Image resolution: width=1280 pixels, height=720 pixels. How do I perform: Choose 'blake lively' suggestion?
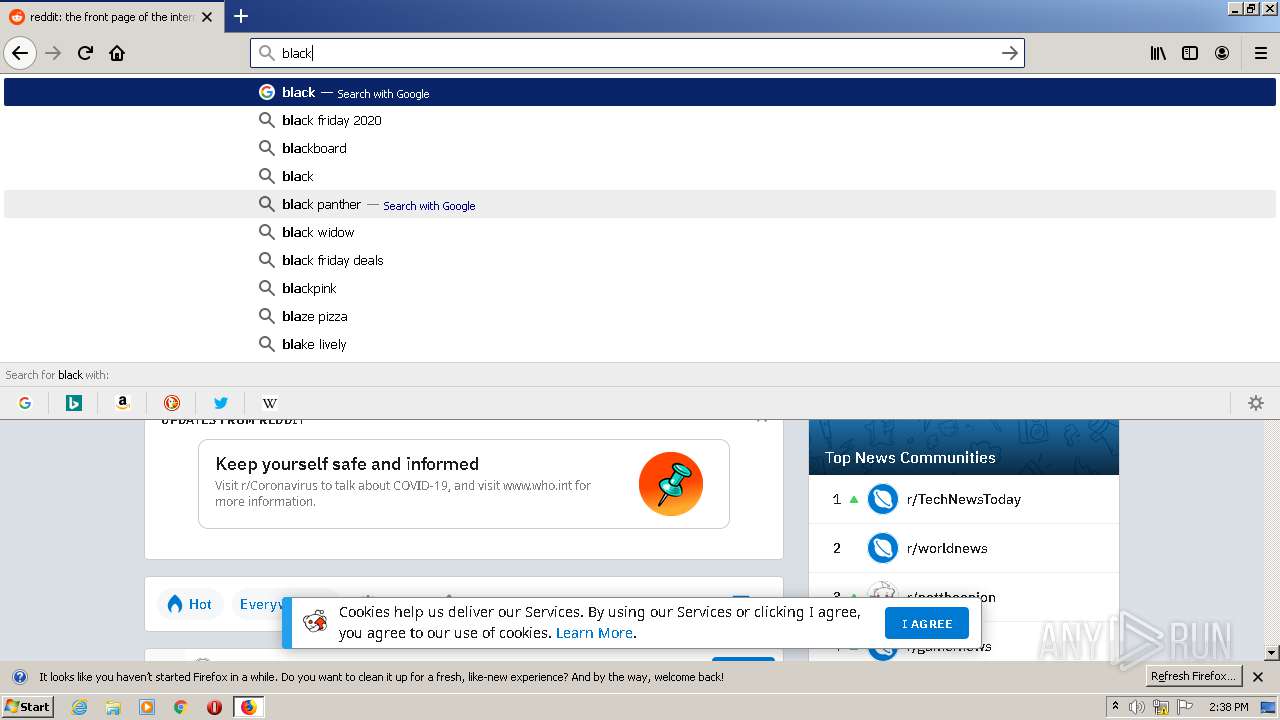(x=640, y=344)
